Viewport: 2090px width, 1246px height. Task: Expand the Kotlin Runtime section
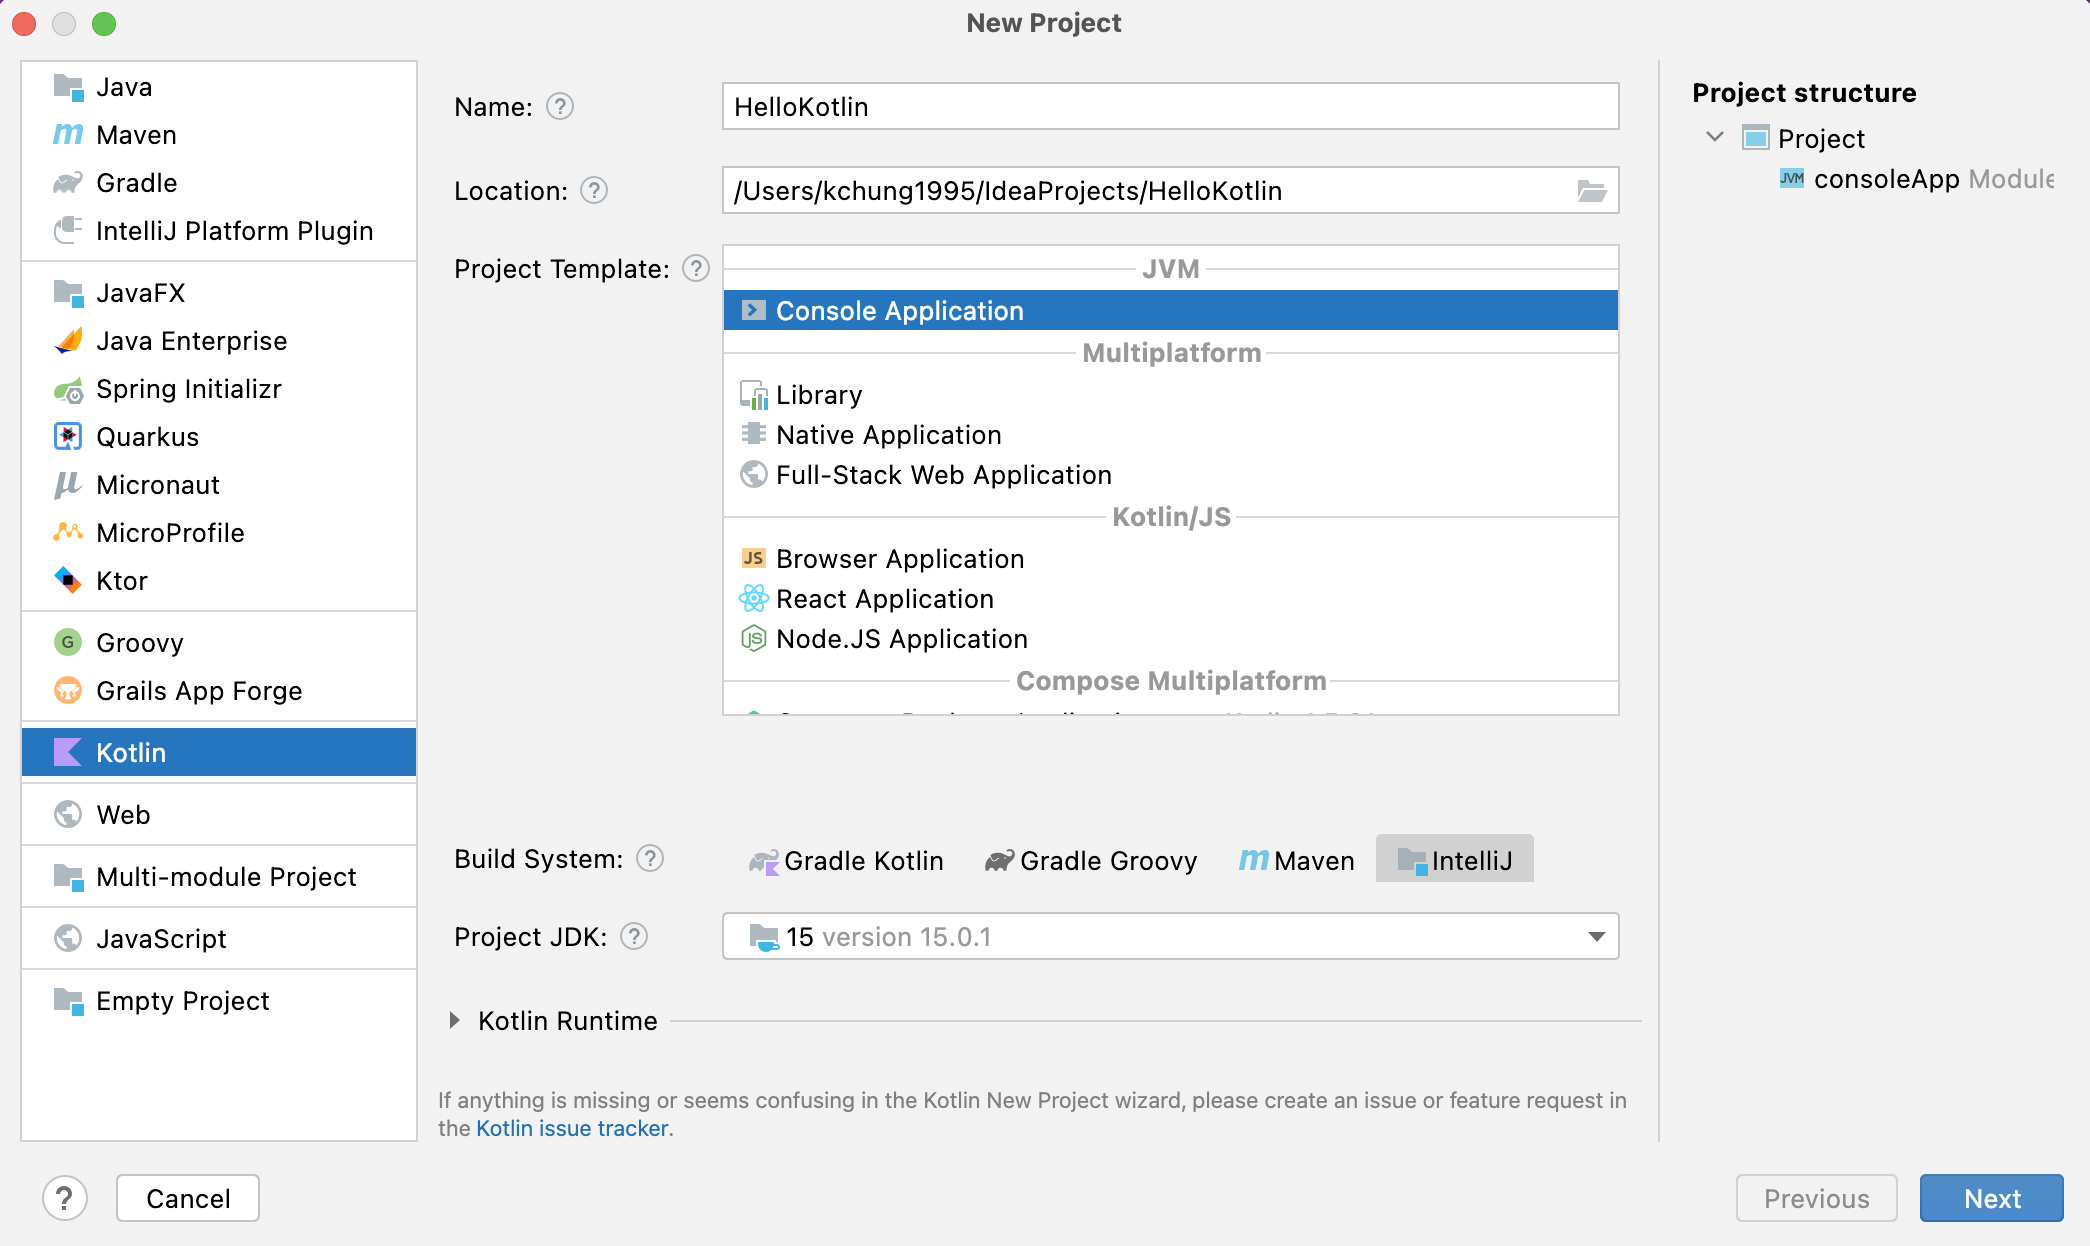pyautogui.click(x=455, y=1021)
